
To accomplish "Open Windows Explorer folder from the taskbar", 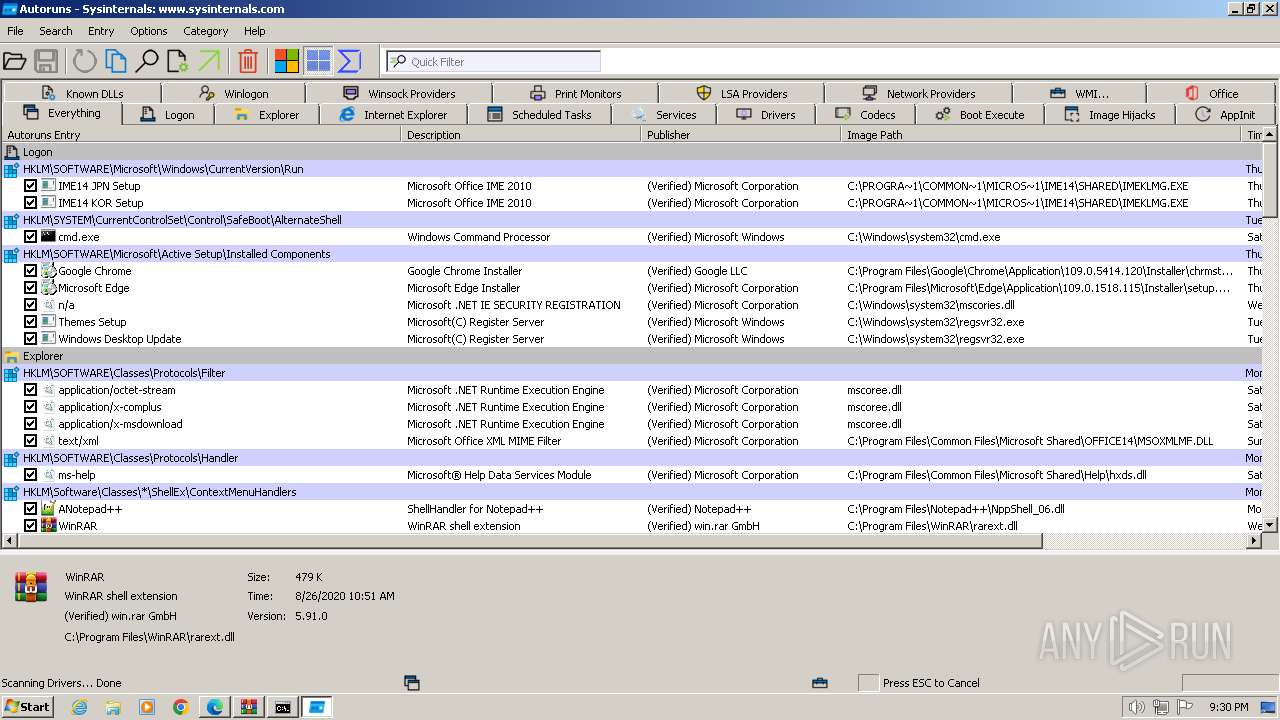I will [x=113, y=707].
